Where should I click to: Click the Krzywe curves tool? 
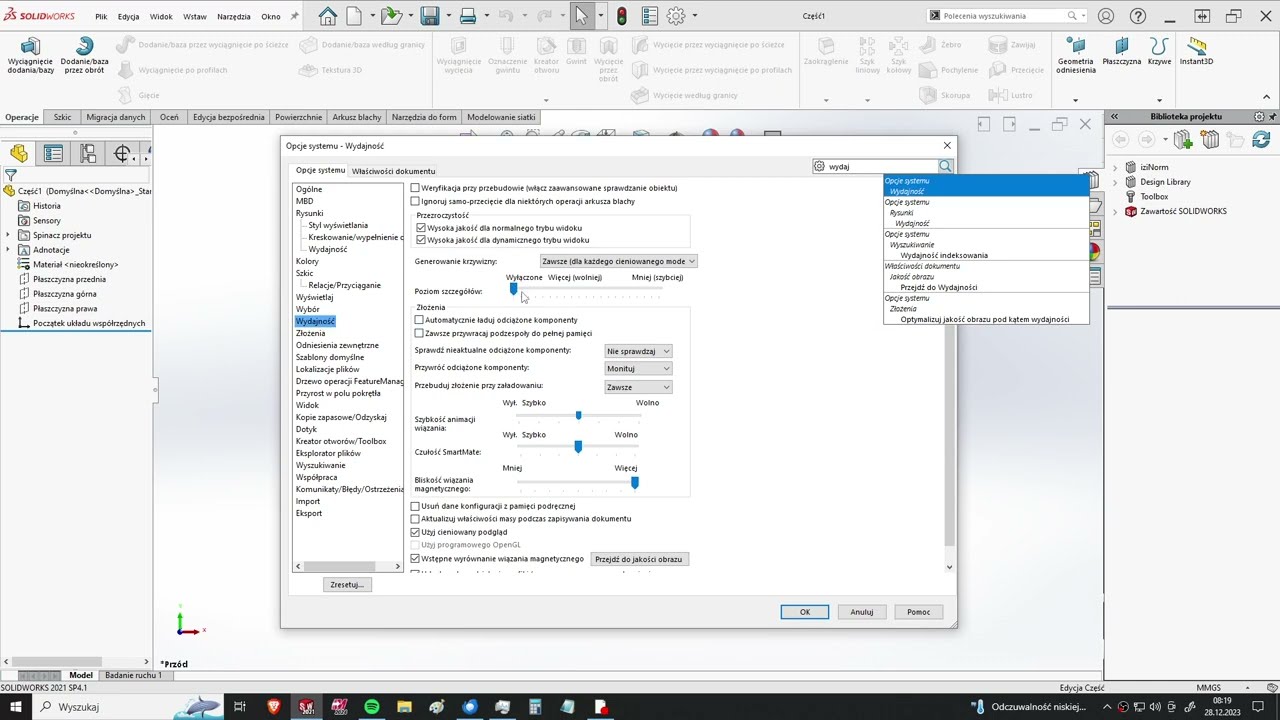1159,51
